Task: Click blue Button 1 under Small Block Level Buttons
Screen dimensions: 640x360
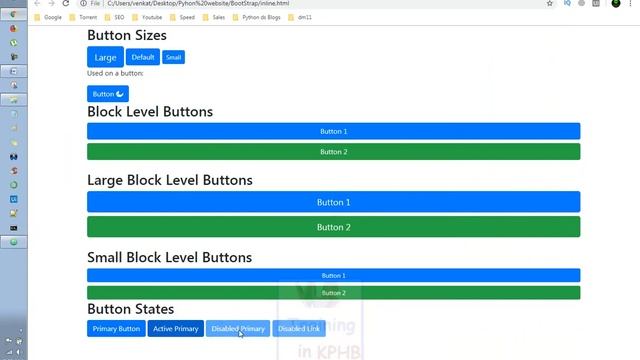Action: pos(333,276)
